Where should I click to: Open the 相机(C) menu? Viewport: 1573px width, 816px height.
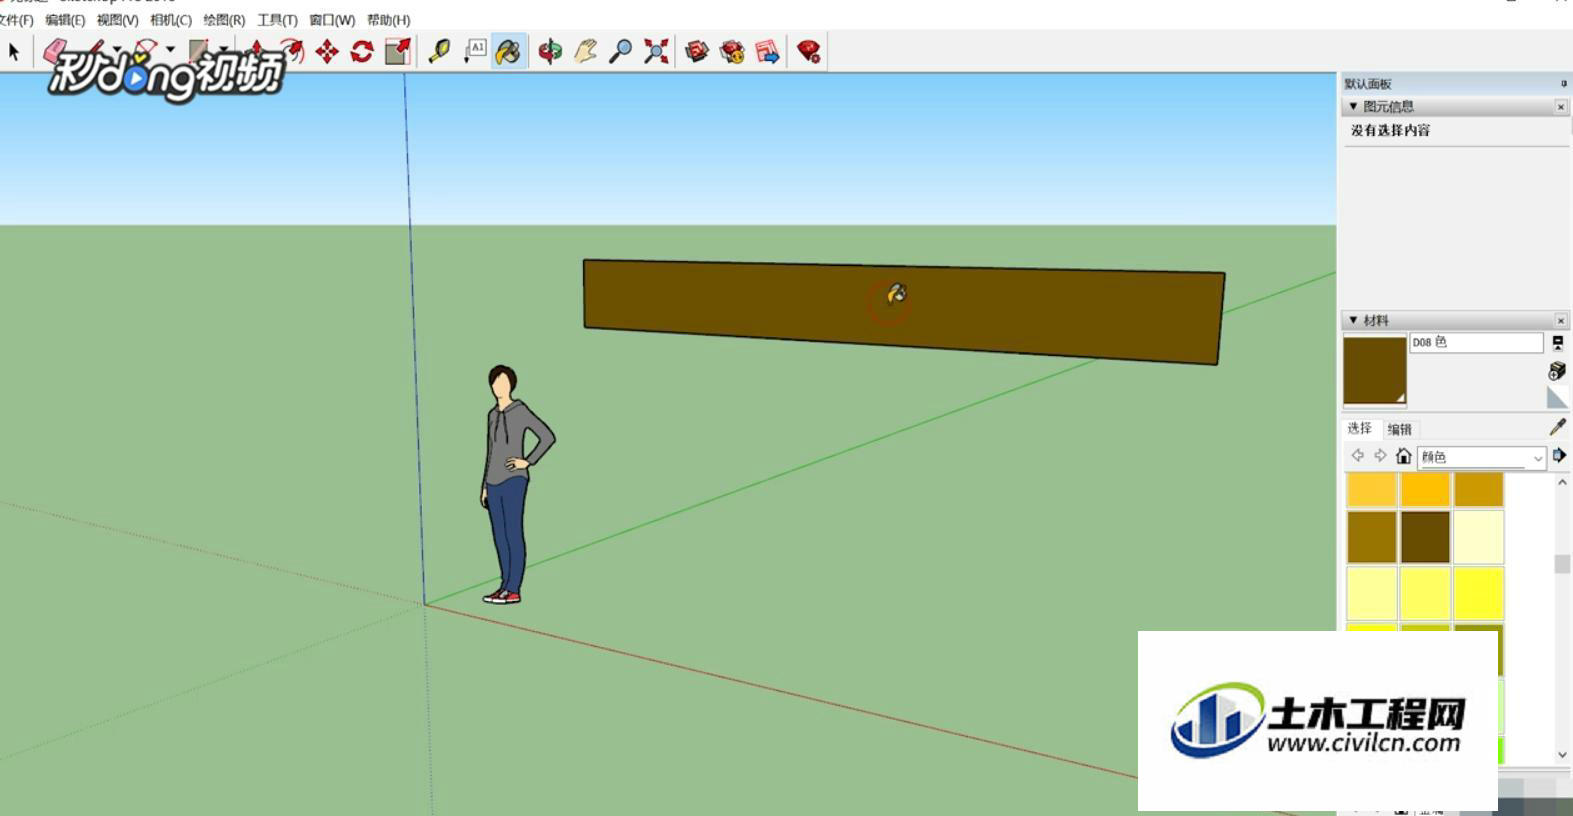(x=170, y=20)
